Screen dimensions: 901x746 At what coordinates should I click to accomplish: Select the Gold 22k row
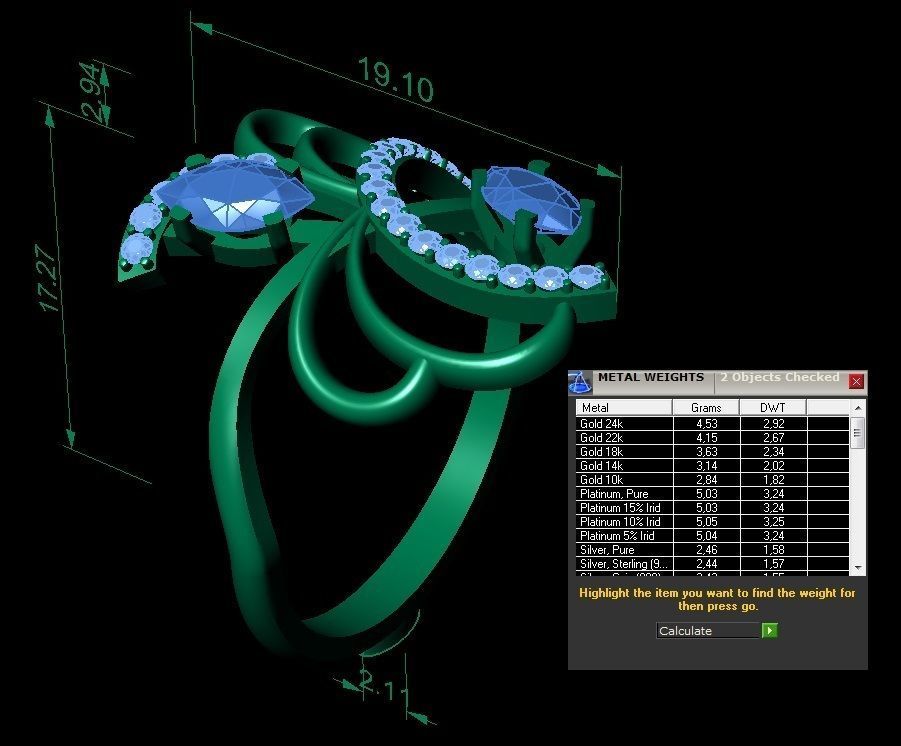click(713, 437)
